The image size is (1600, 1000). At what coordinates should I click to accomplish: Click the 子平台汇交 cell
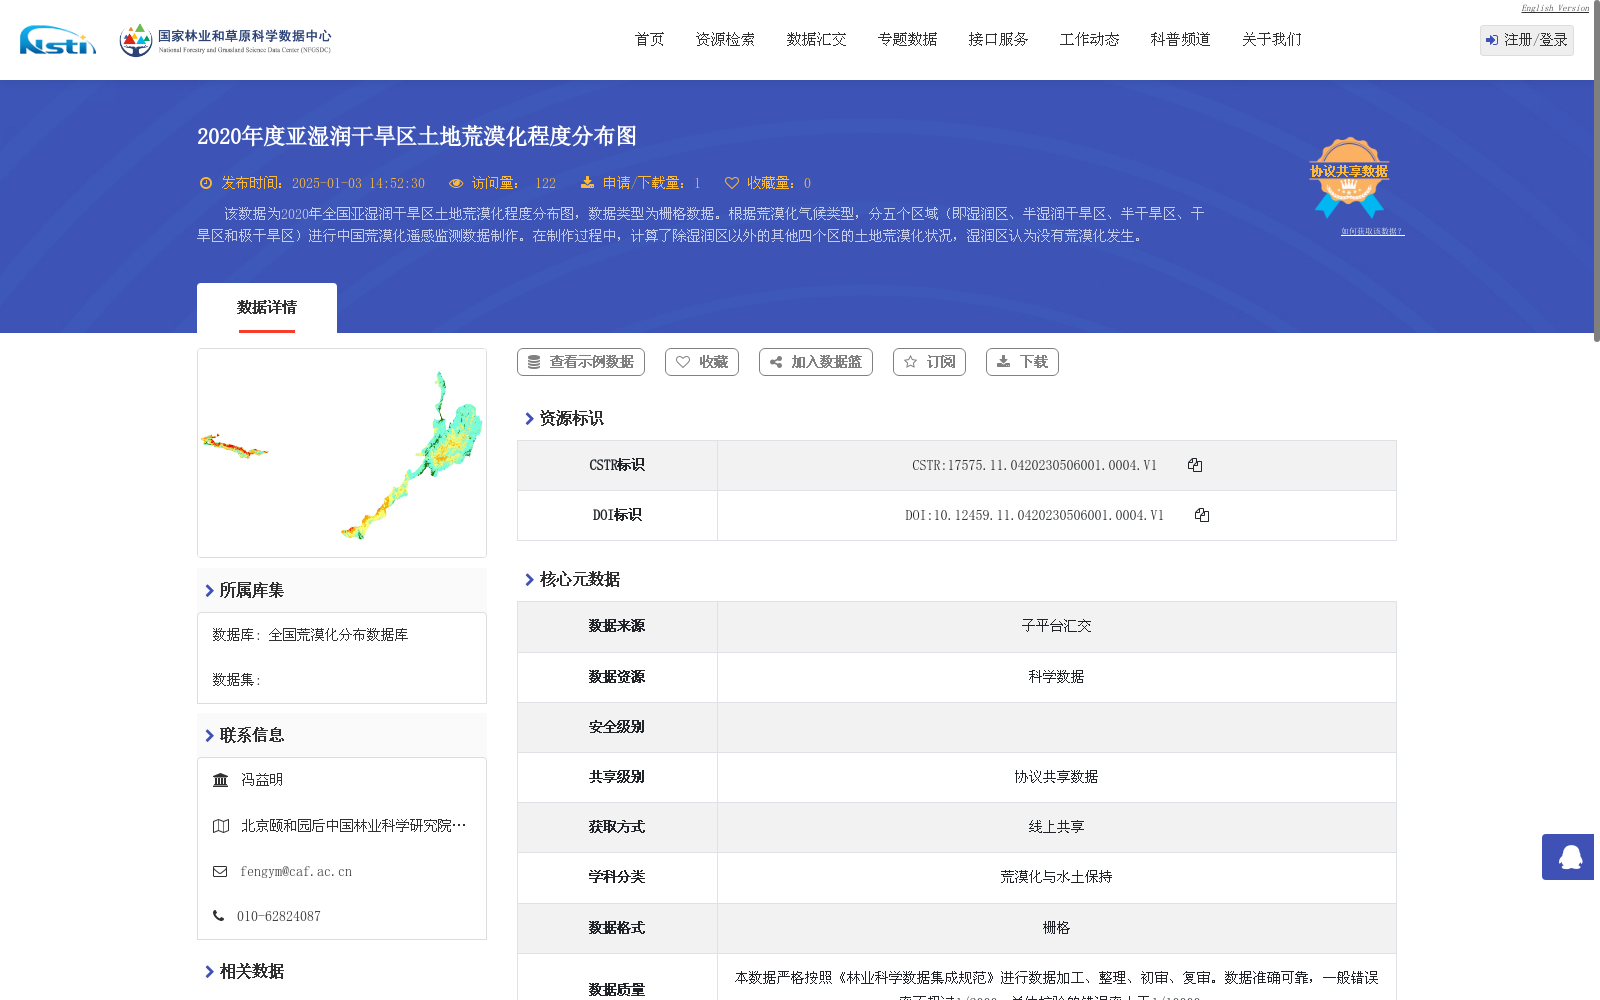pos(1057,626)
